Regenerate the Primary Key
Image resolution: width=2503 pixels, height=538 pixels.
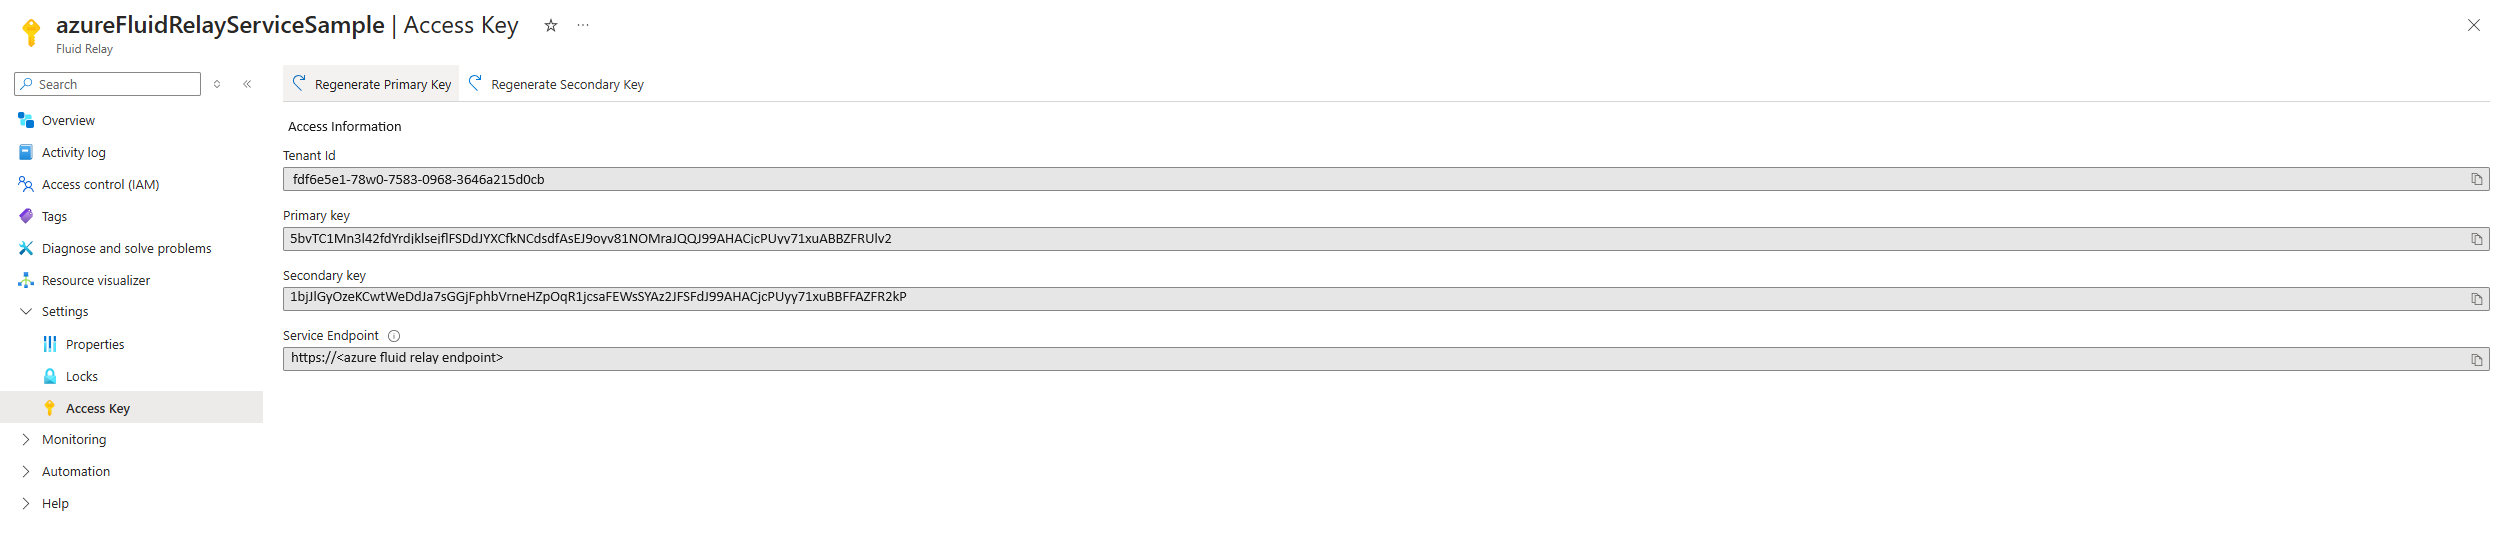372,84
